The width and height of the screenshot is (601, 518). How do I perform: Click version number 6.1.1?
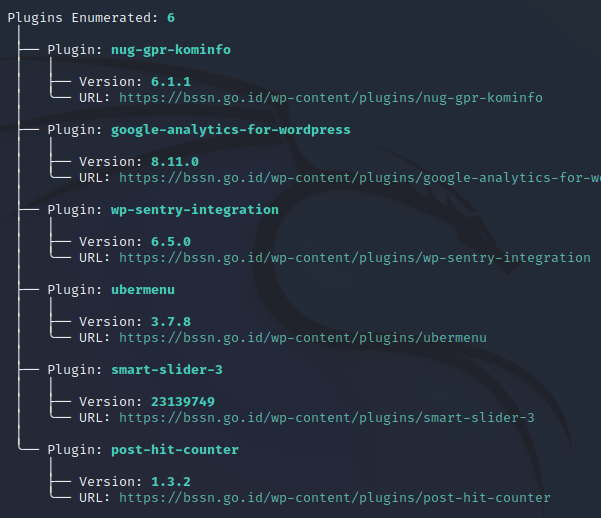[171, 82]
